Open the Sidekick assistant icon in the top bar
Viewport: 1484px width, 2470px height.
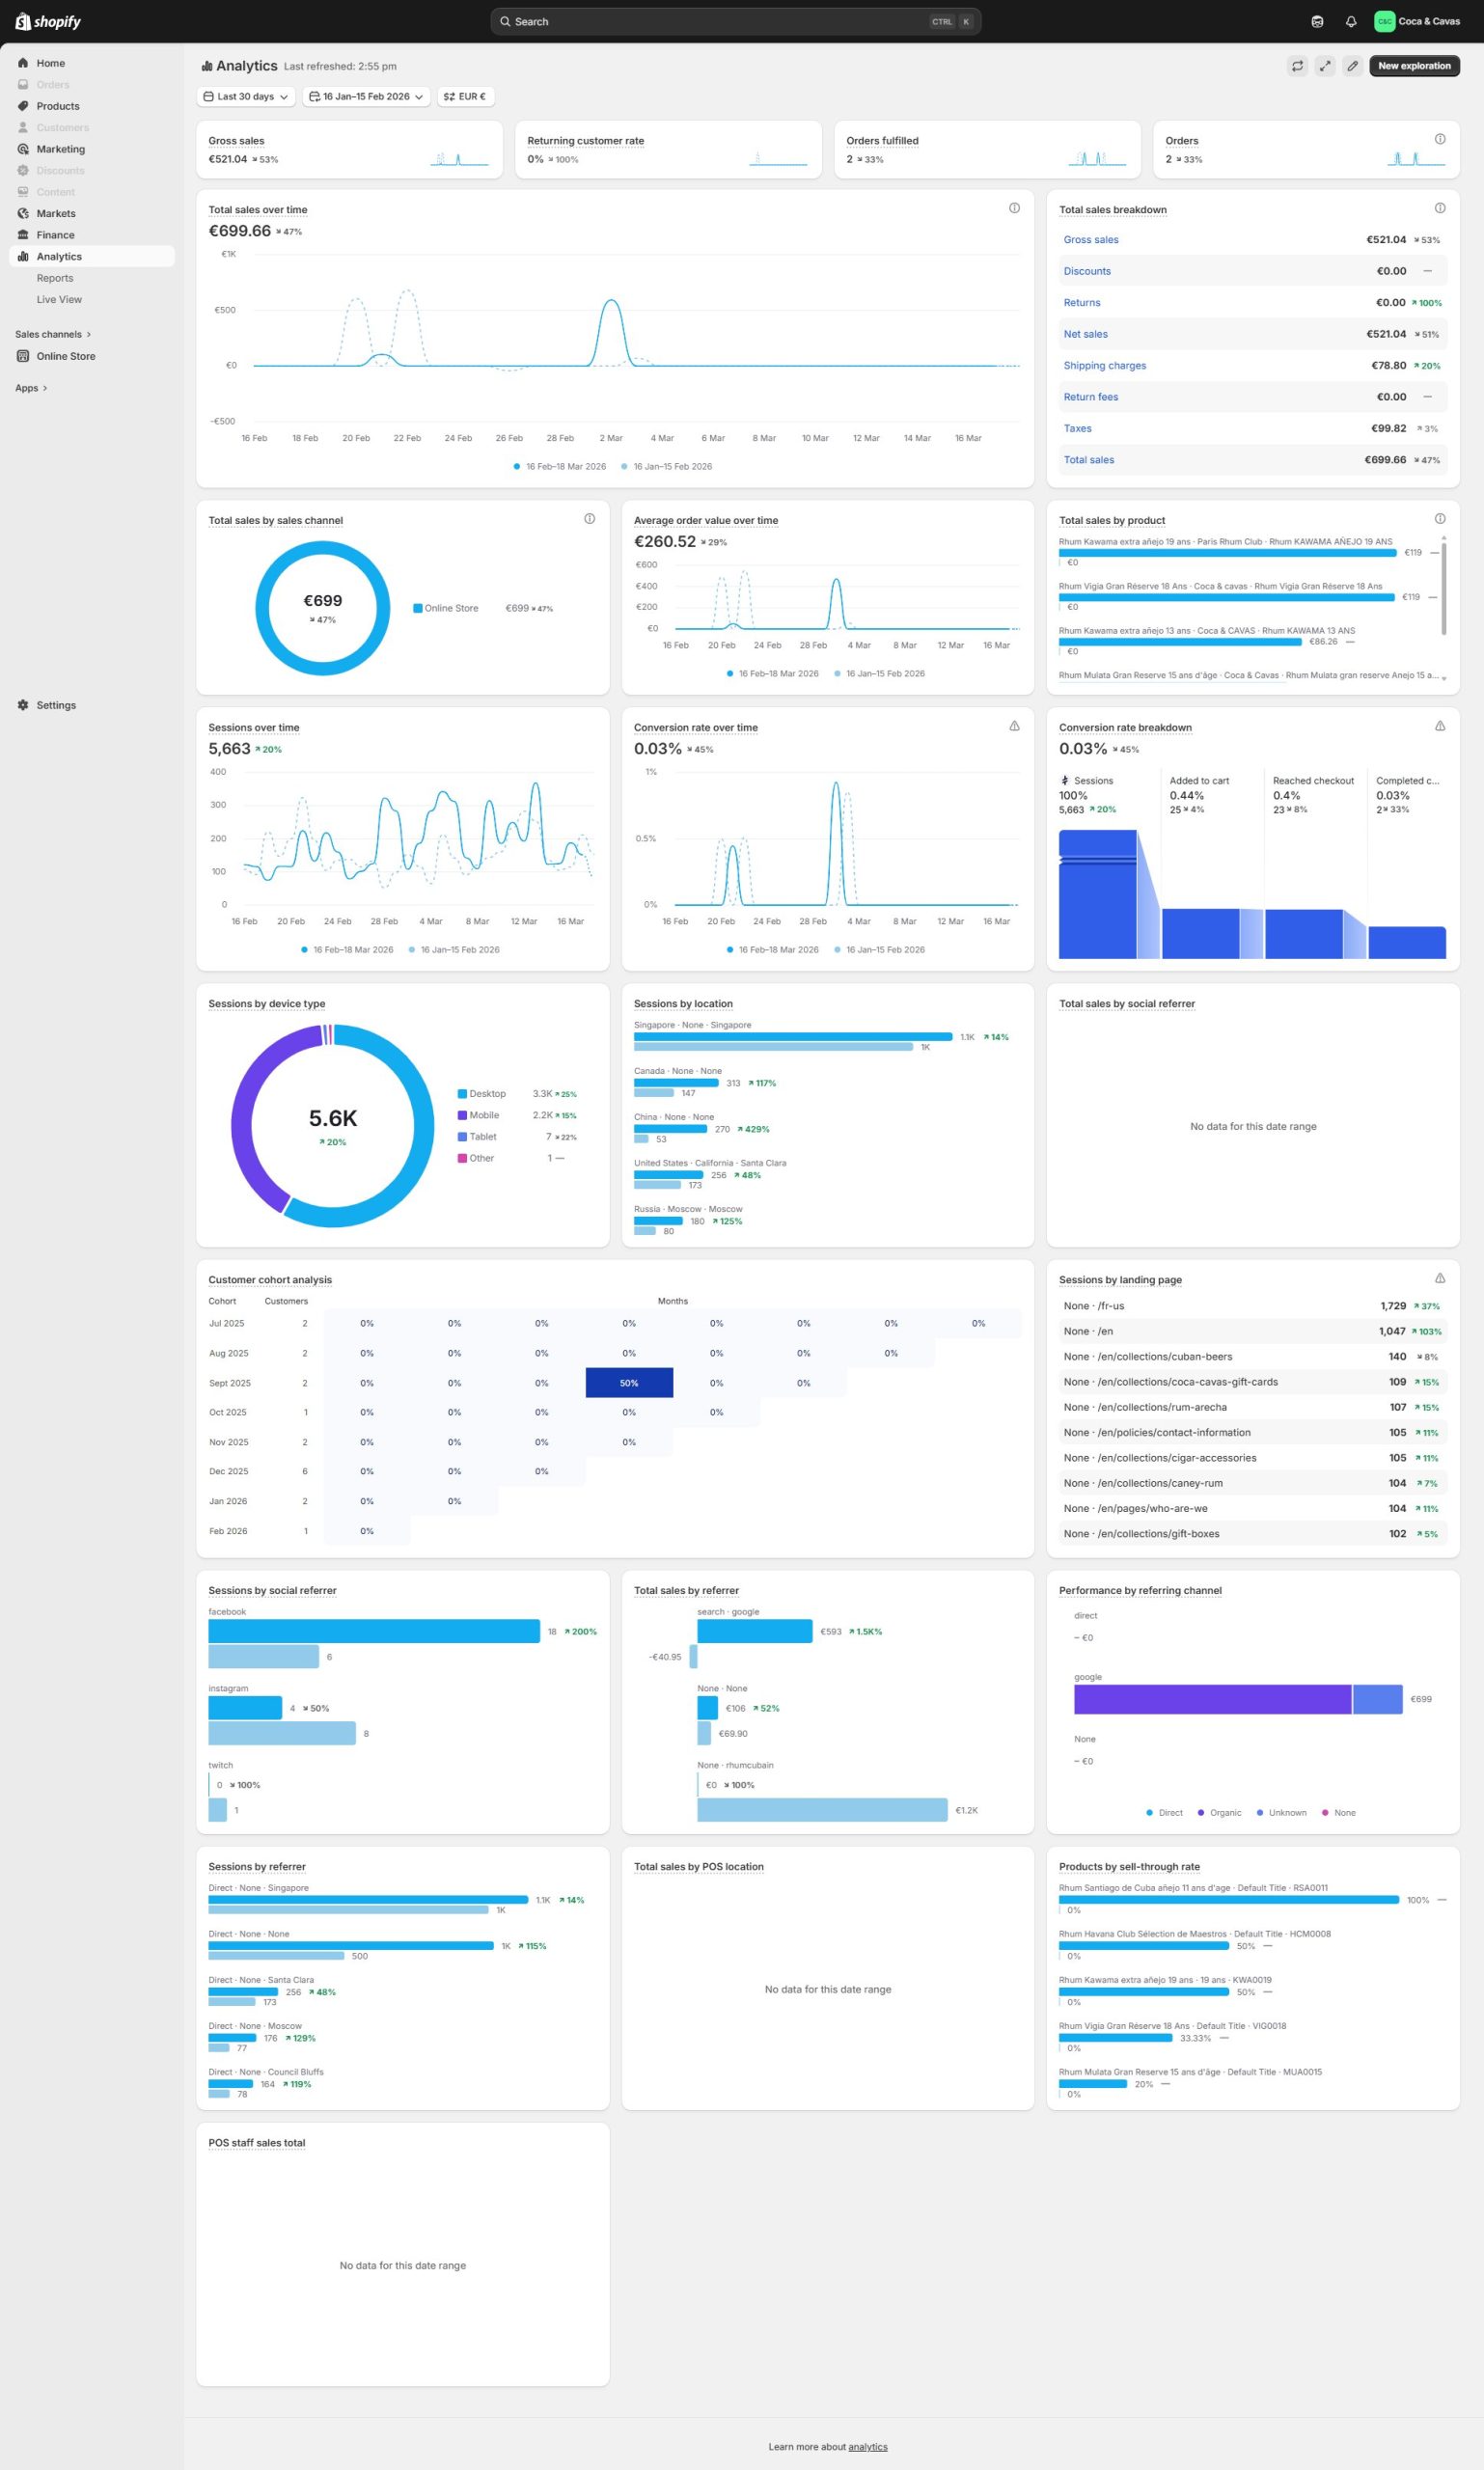click(1317, 21)
